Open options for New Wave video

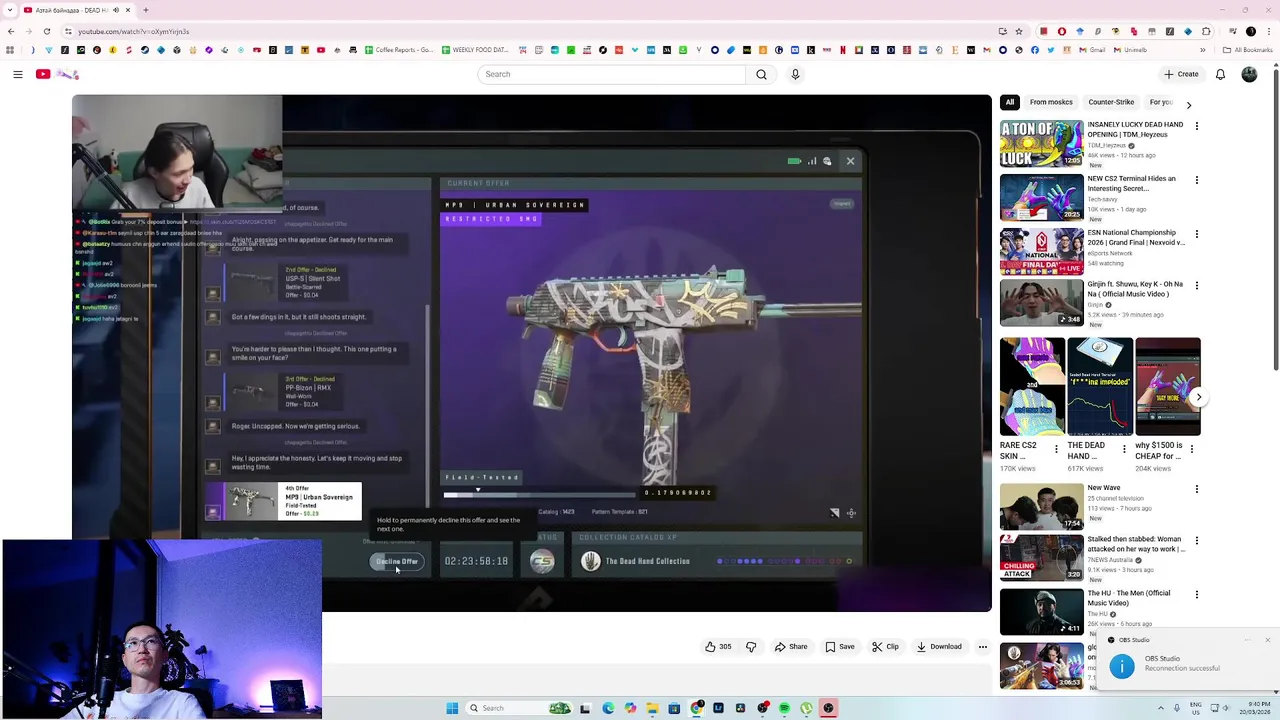click(1196, 489)
